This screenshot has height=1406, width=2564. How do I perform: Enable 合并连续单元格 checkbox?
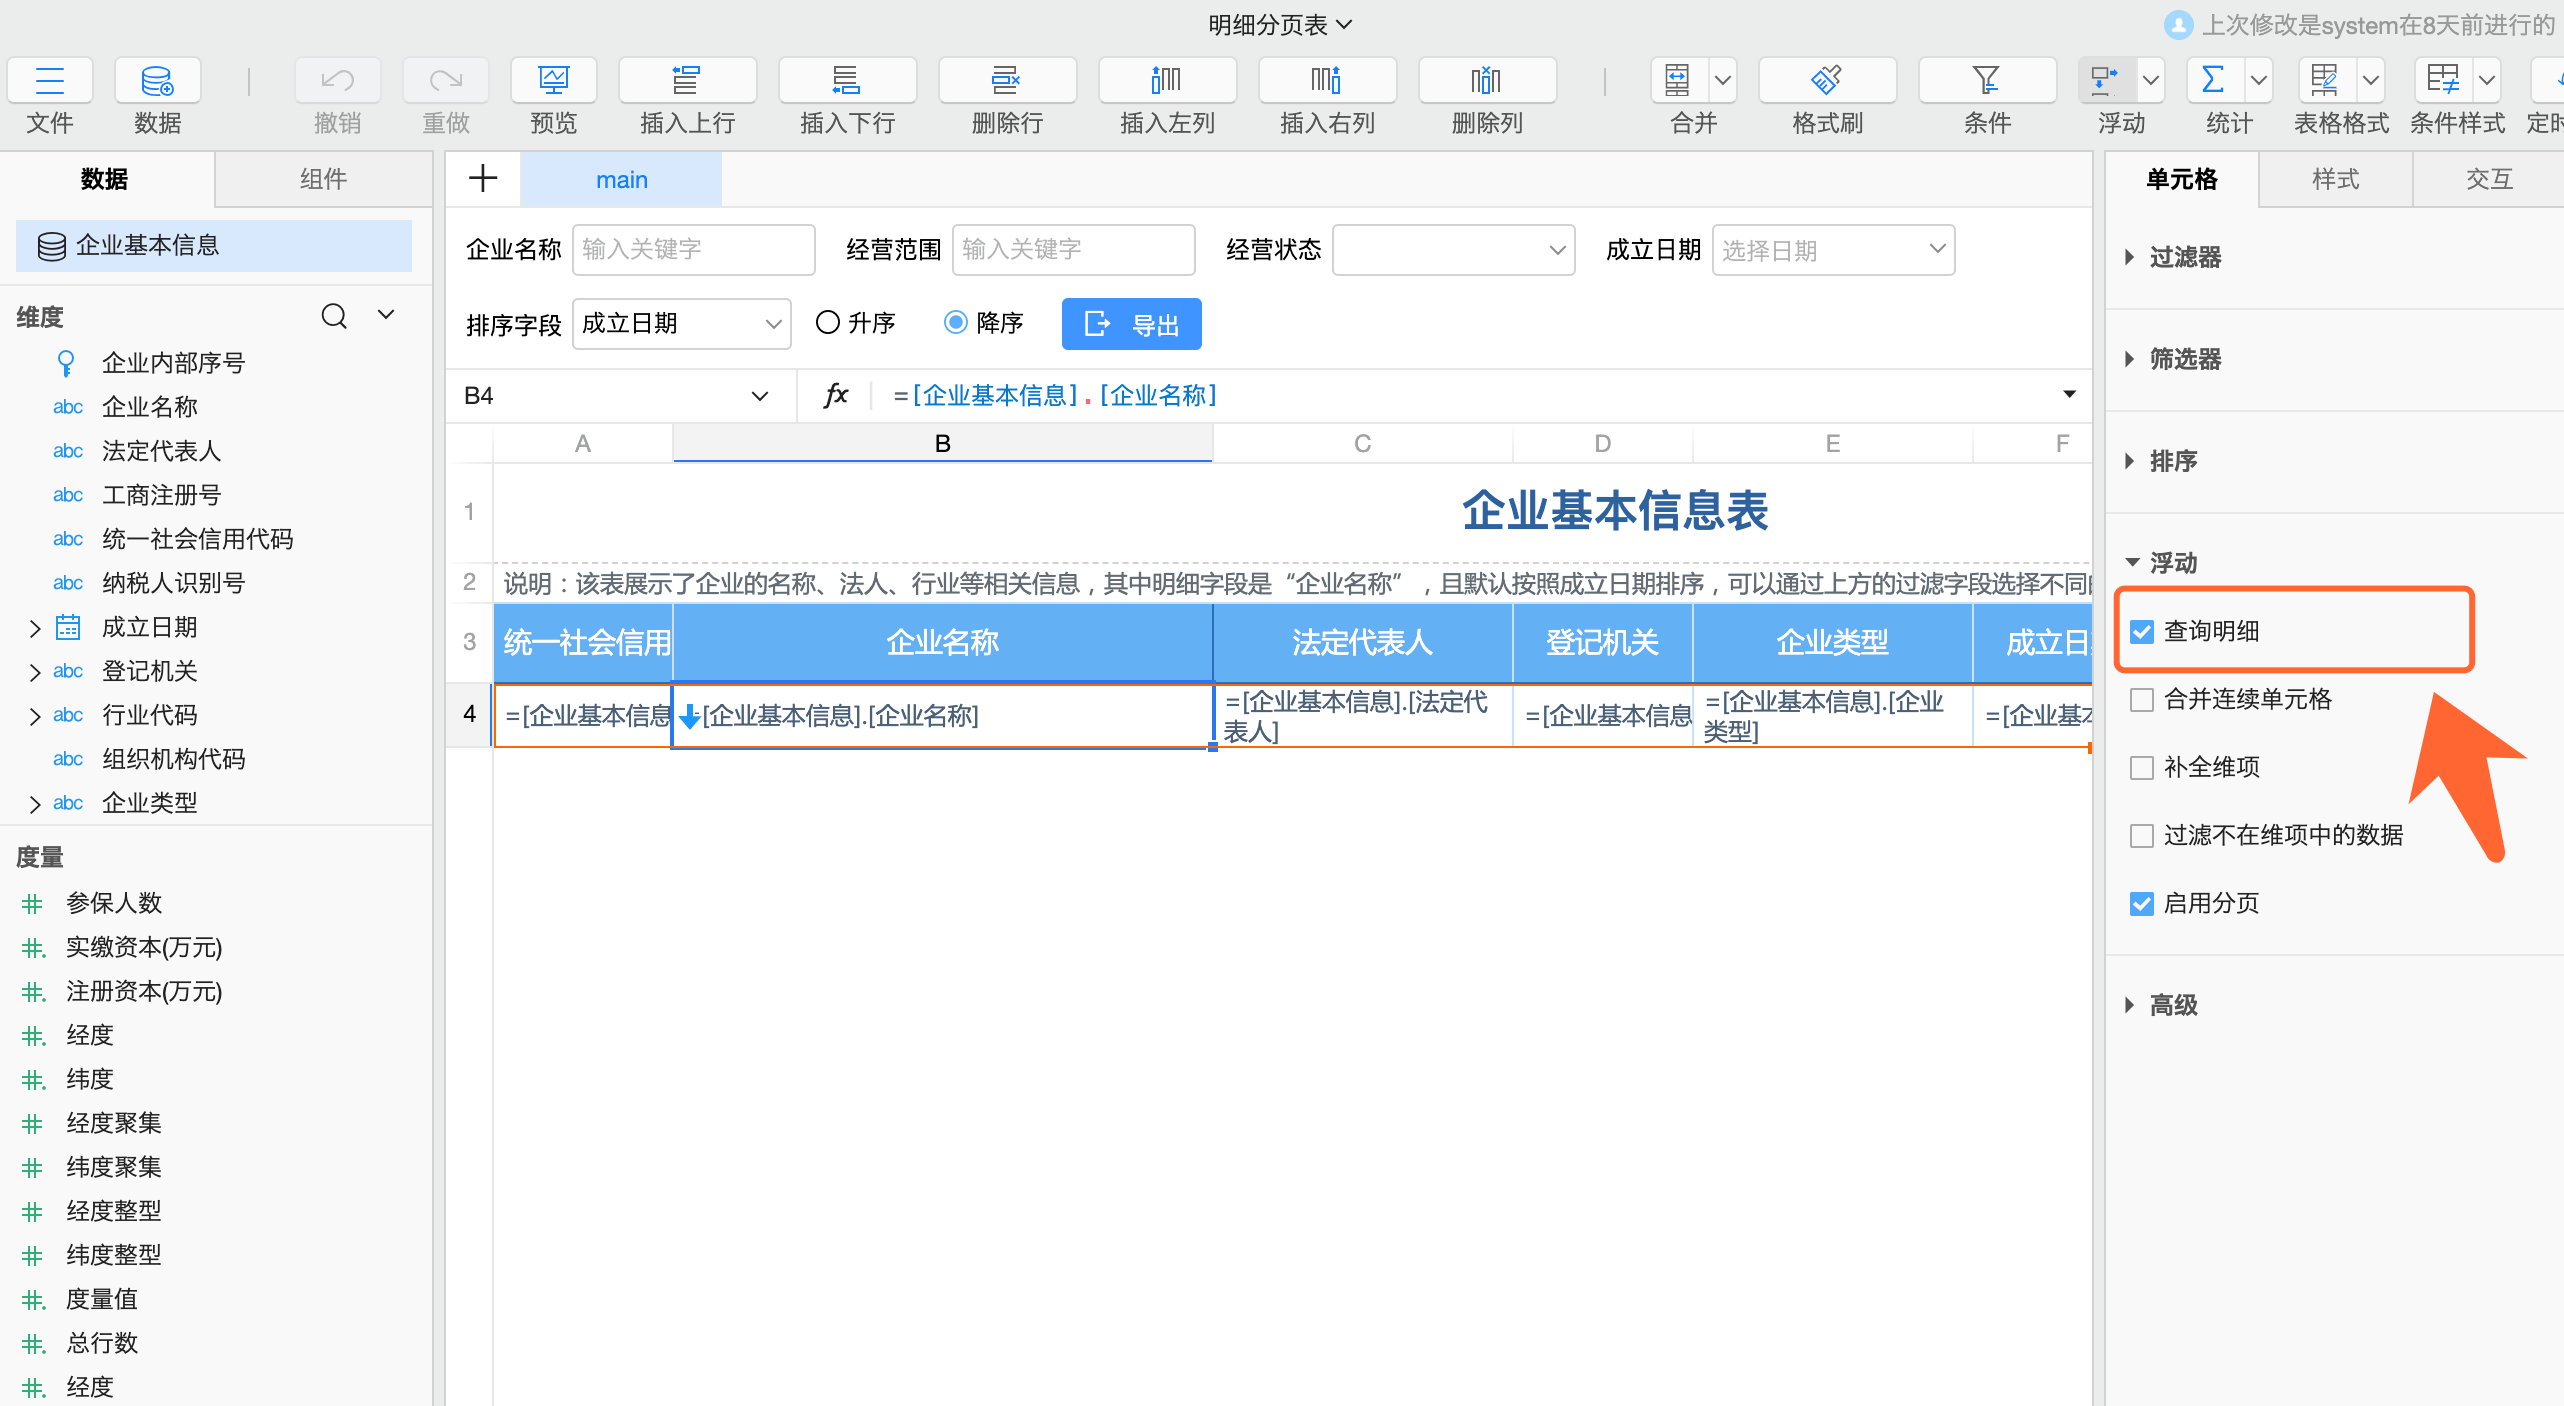click(x=2142, y=700)
